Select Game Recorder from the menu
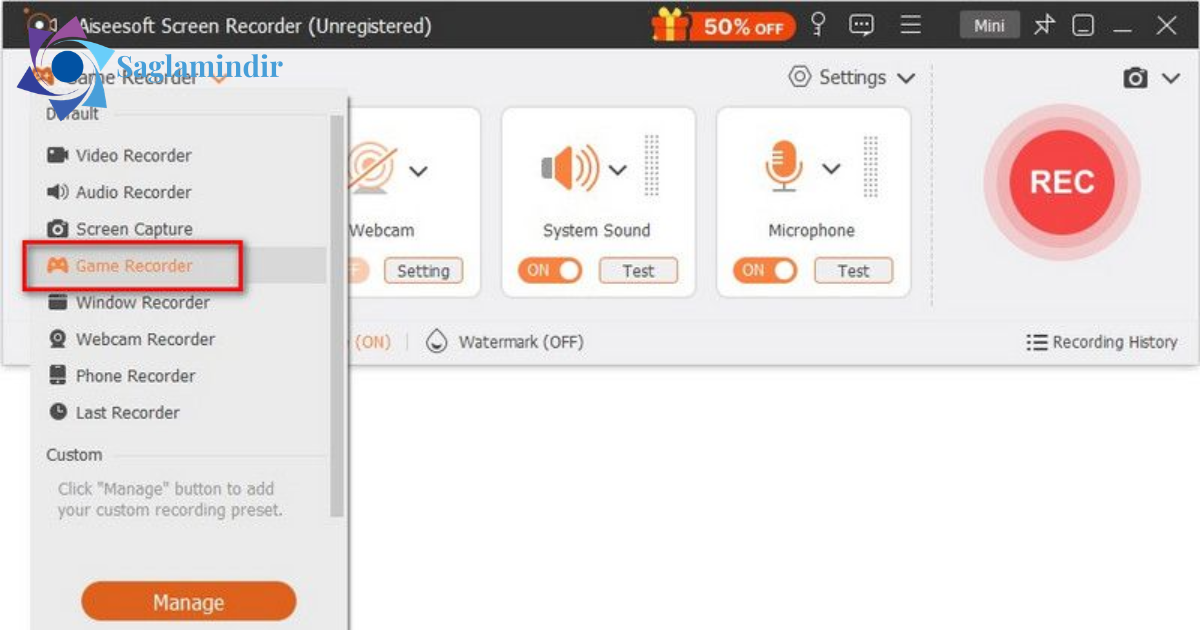Image resolution: width=1200 pixels, height=630 pixels. [176, 266]
